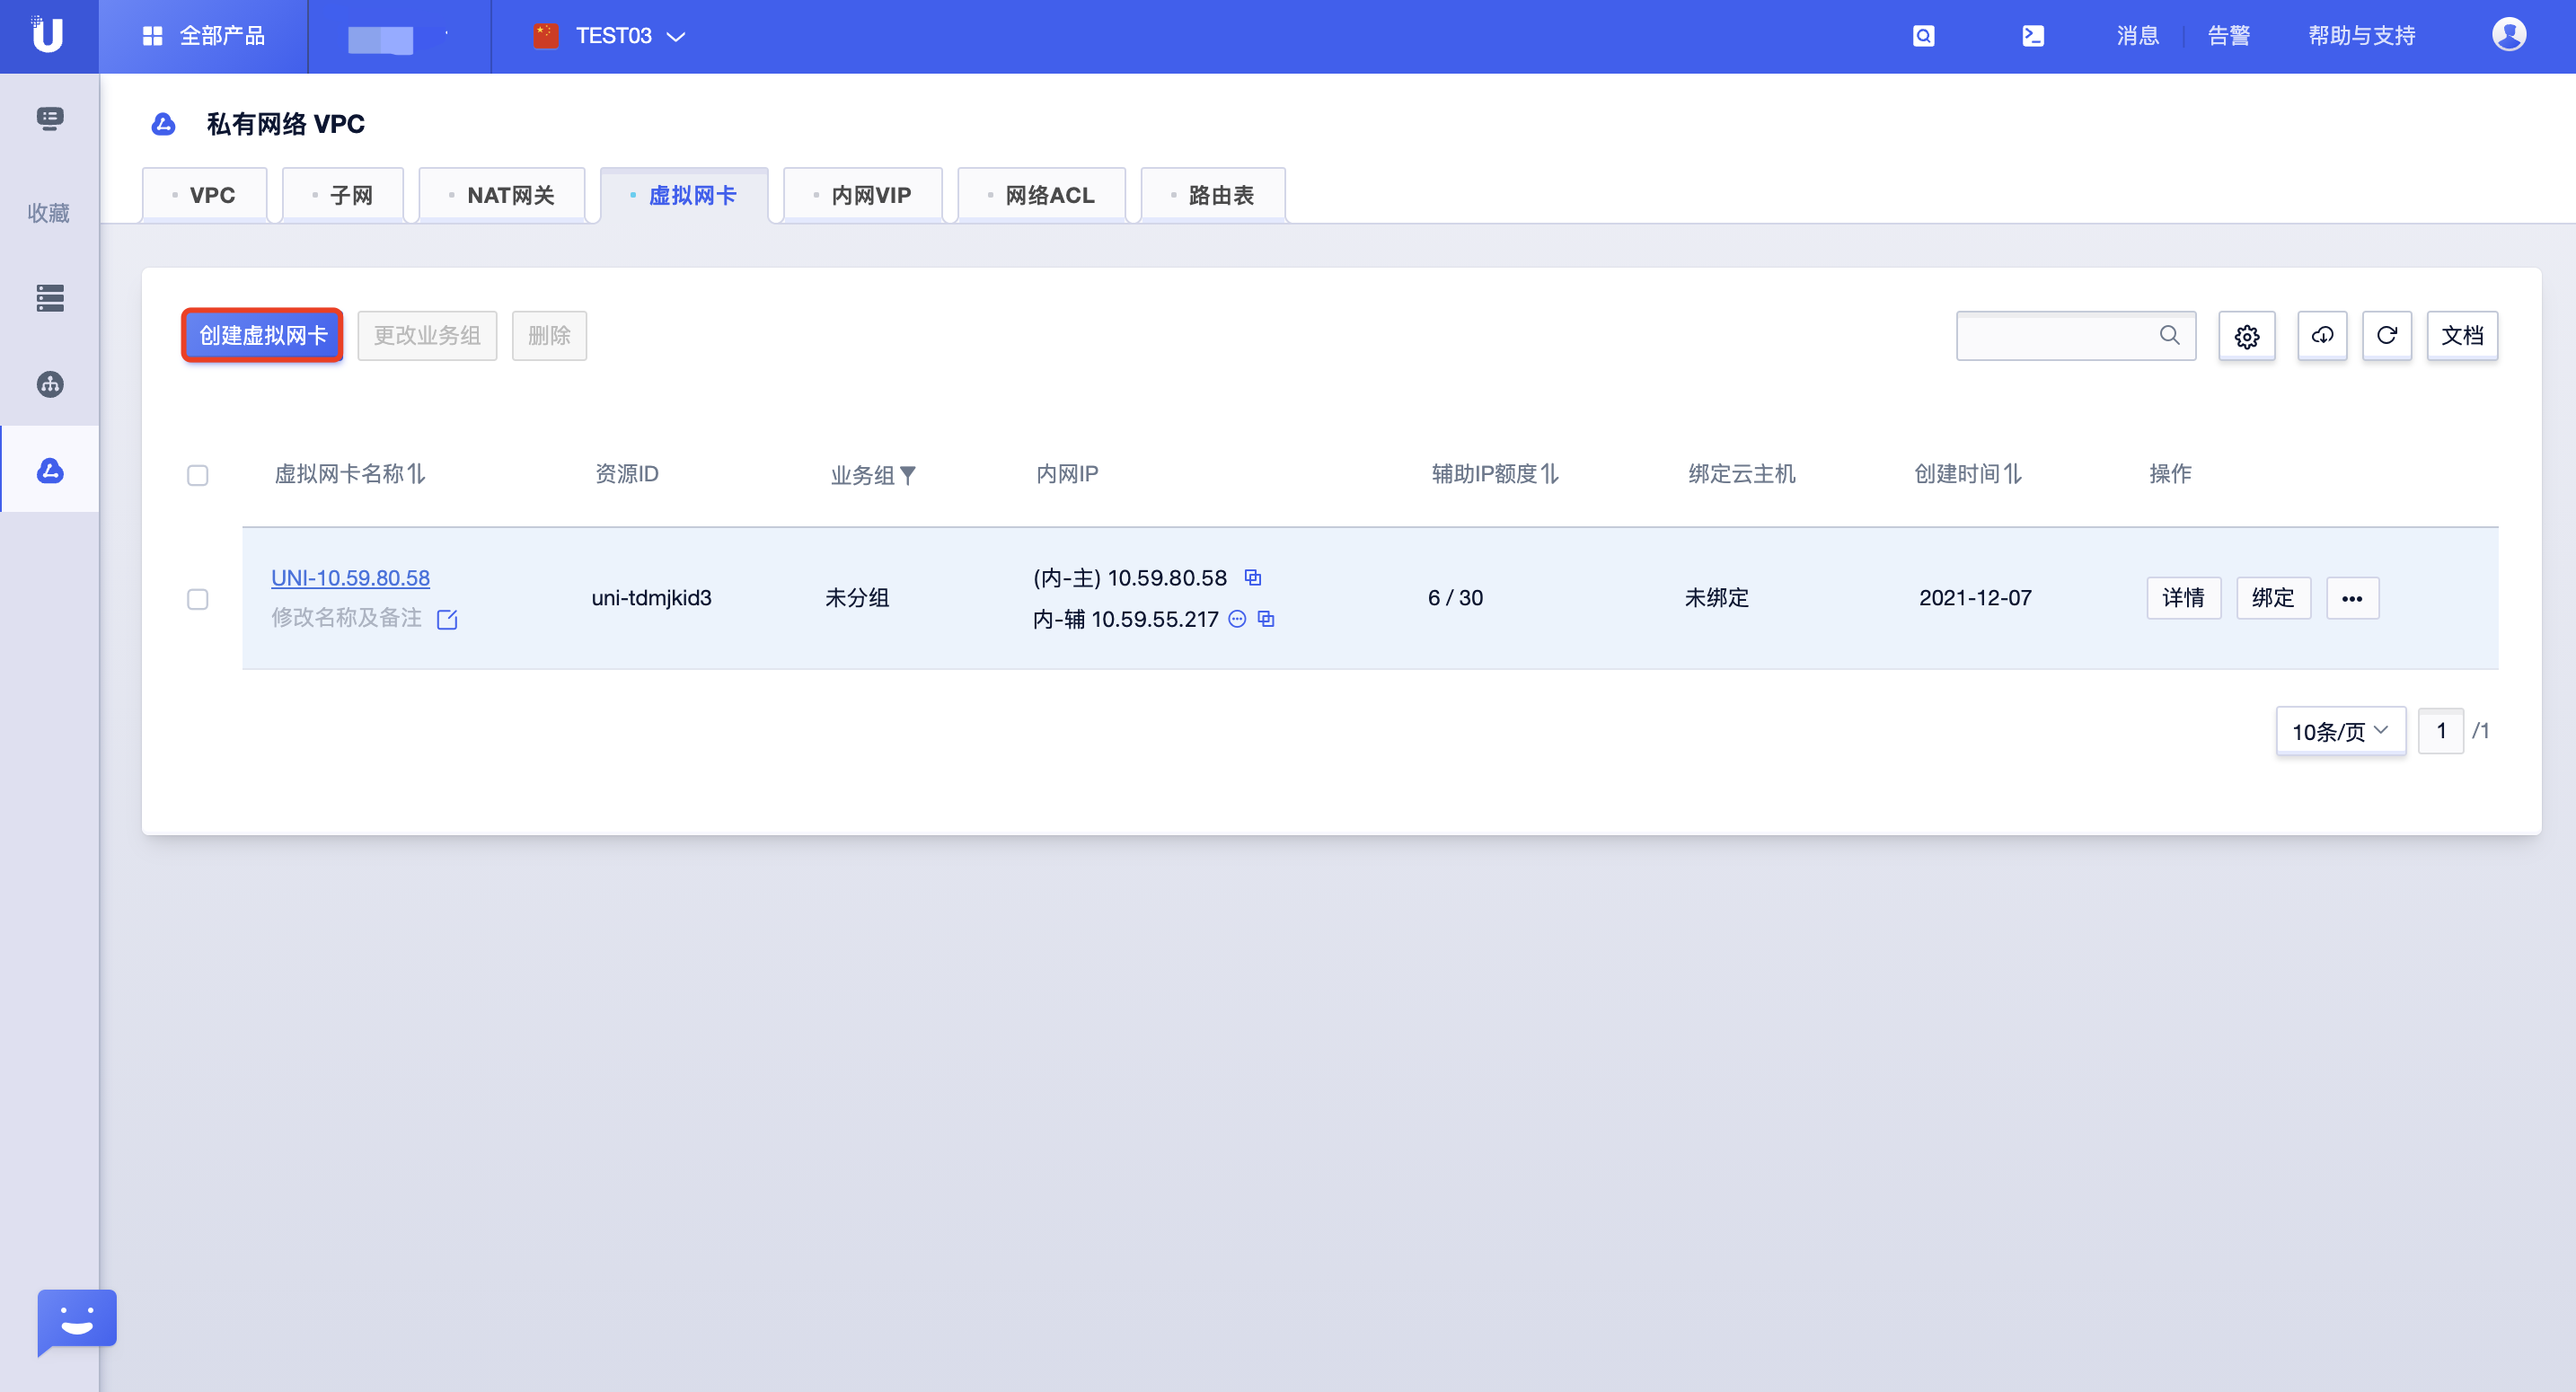Click the 创建虚拟网卡 button
This screenshot has height=1392, width=2576.
(263, 335)
